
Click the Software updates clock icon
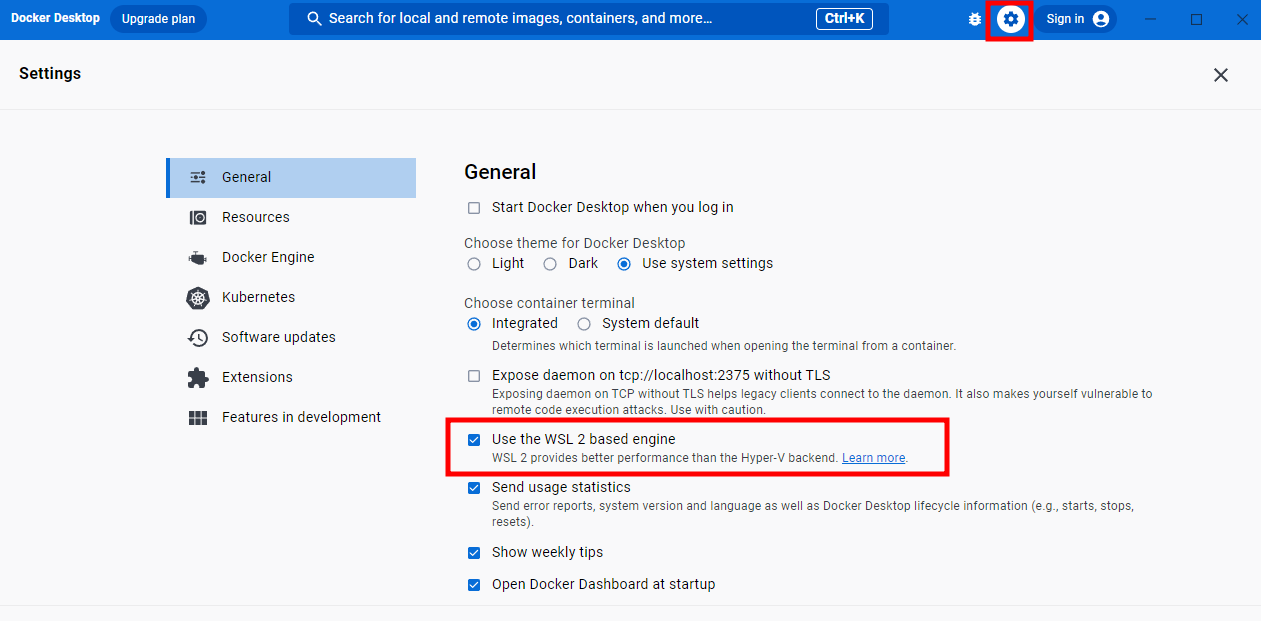point(198,337)
